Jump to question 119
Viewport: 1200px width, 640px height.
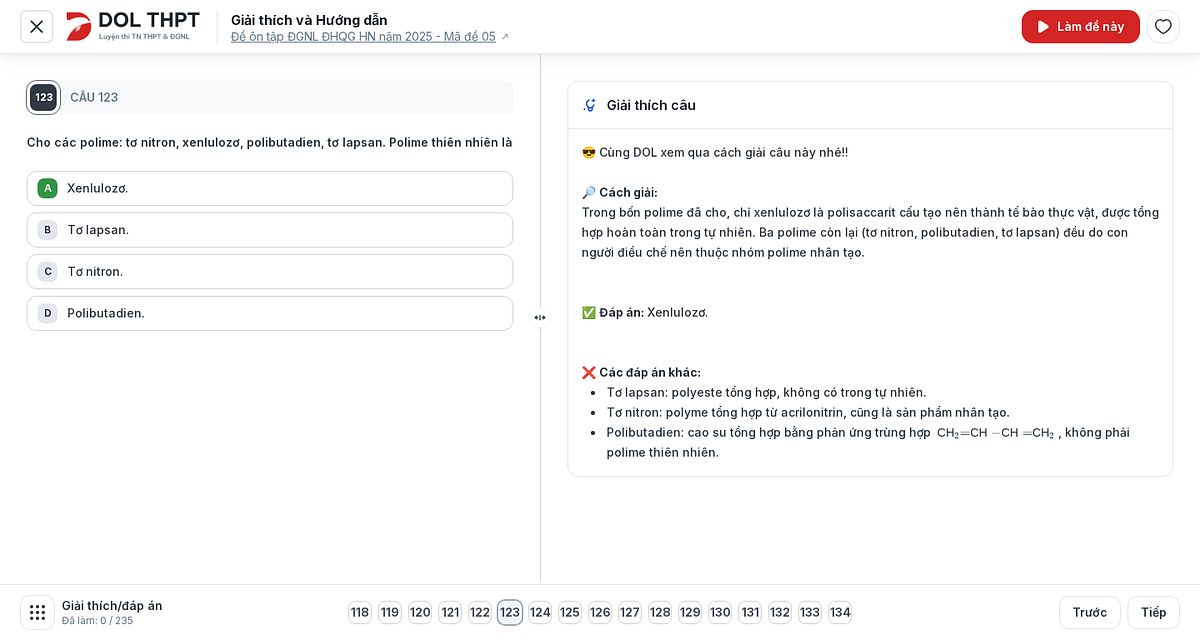click(x=390, y=612)
